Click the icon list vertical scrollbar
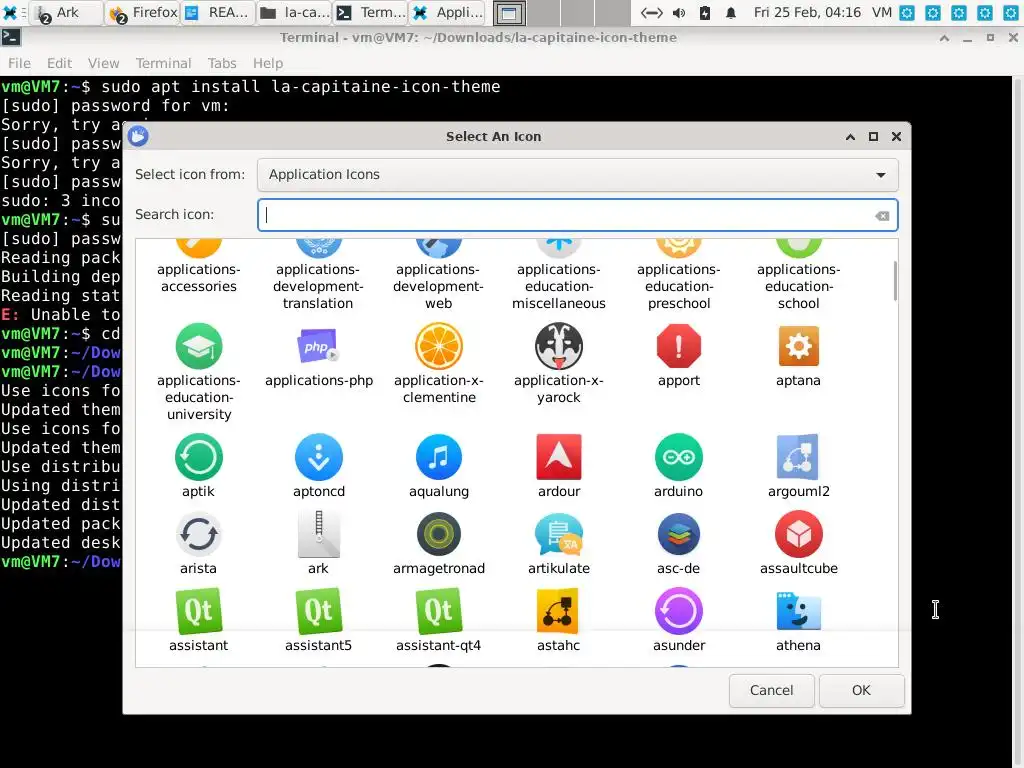The image size is (1024, 768). (894, 281)
